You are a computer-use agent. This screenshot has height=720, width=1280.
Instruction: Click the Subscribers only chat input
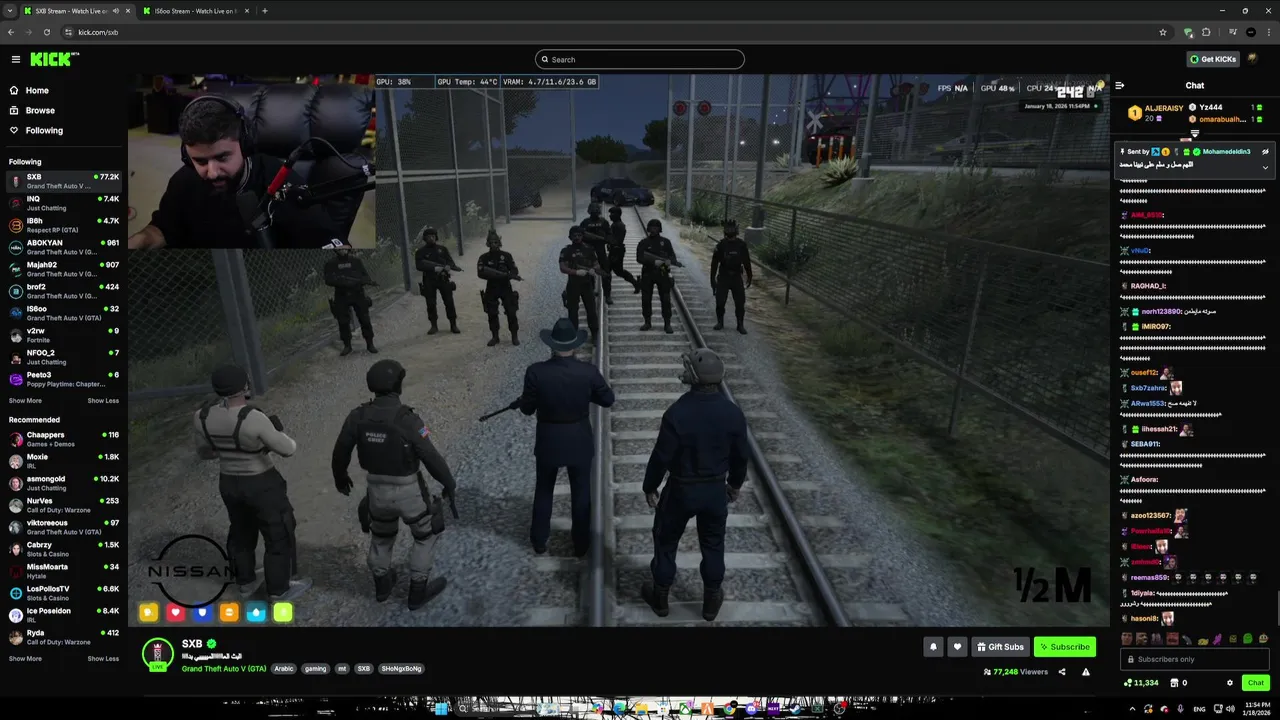pyautogui.click(x=1195, y=659)
